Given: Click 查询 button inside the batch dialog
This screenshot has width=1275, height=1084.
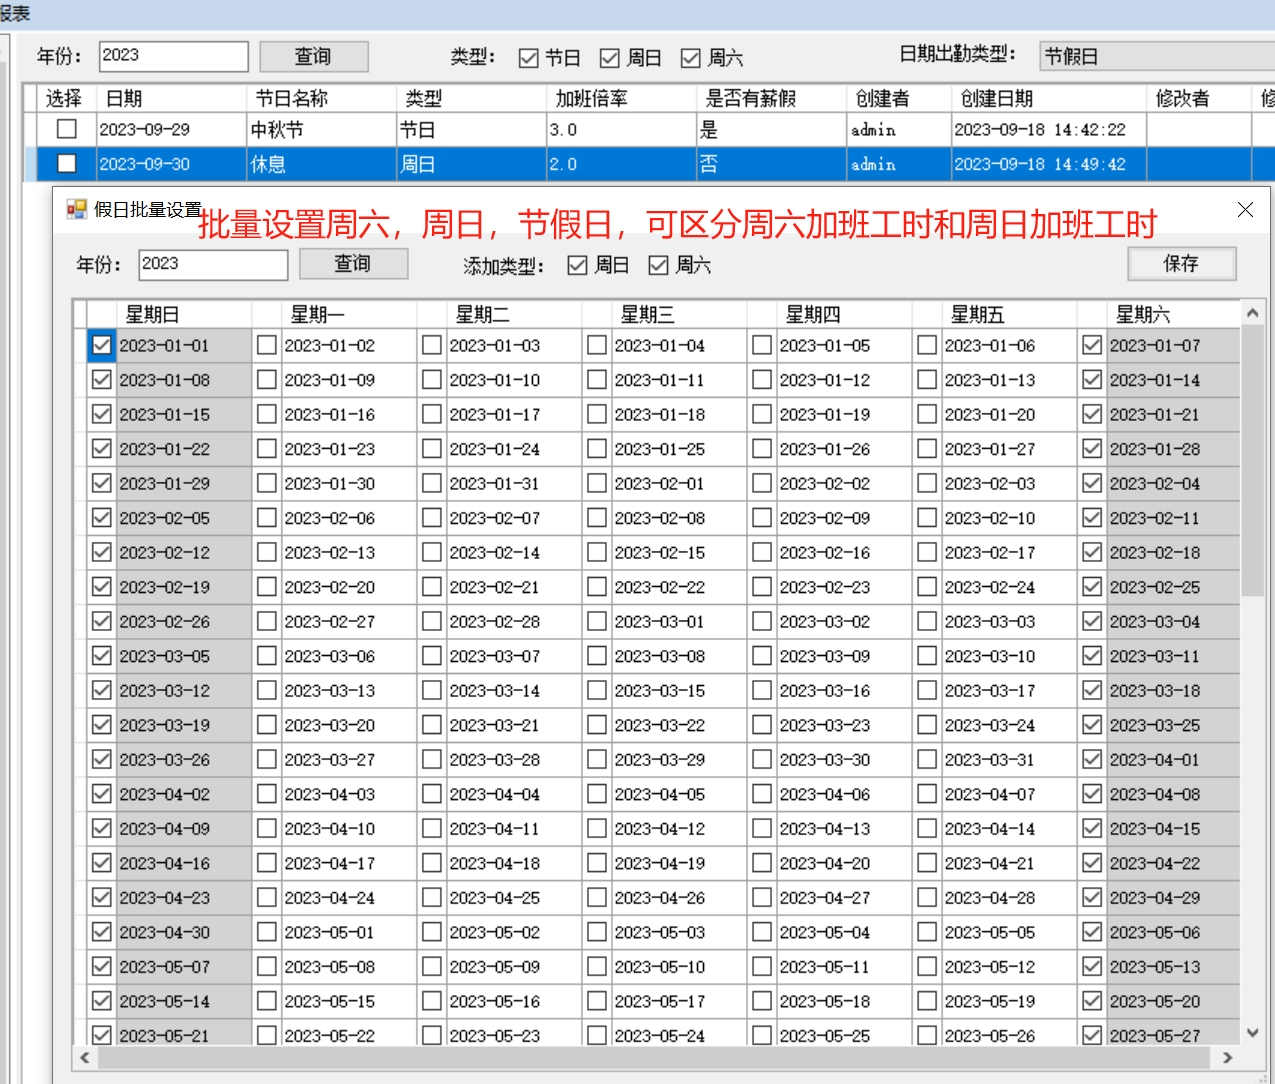Looking at the screenshot, I should tap(353, 264).
